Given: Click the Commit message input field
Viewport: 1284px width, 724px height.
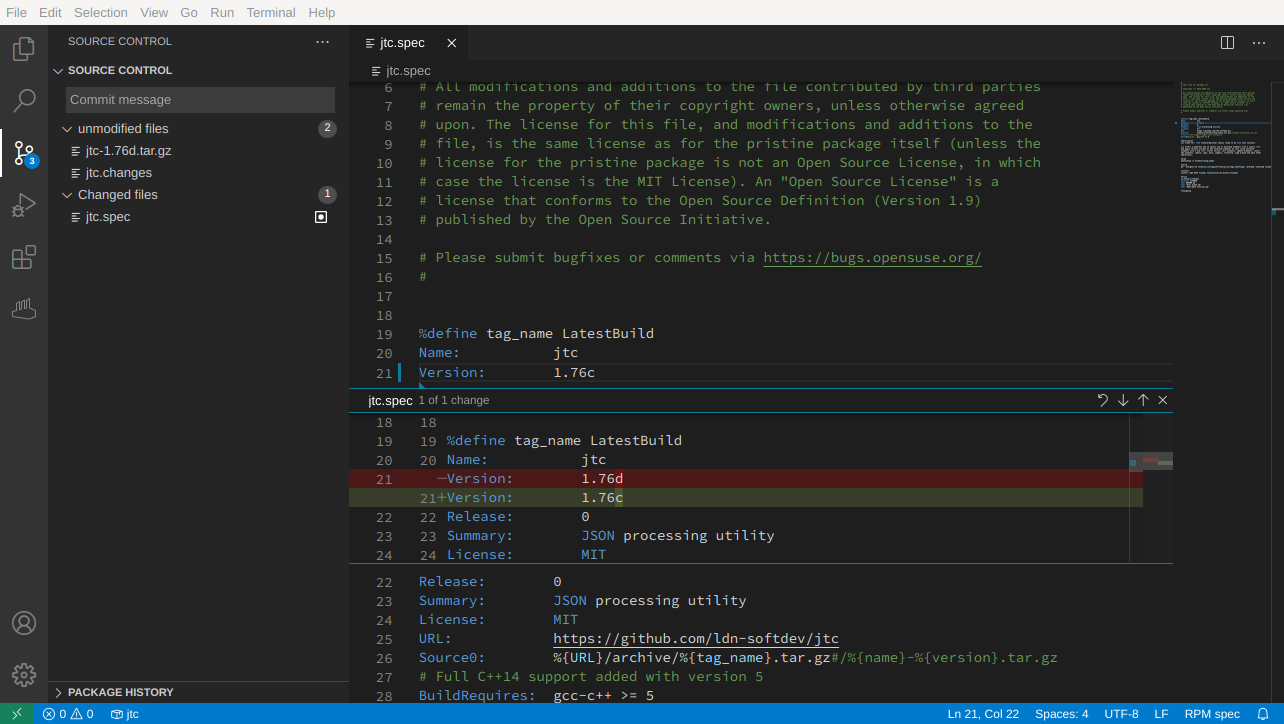Looking at the screenshot, I should click(x=199, y=99).
